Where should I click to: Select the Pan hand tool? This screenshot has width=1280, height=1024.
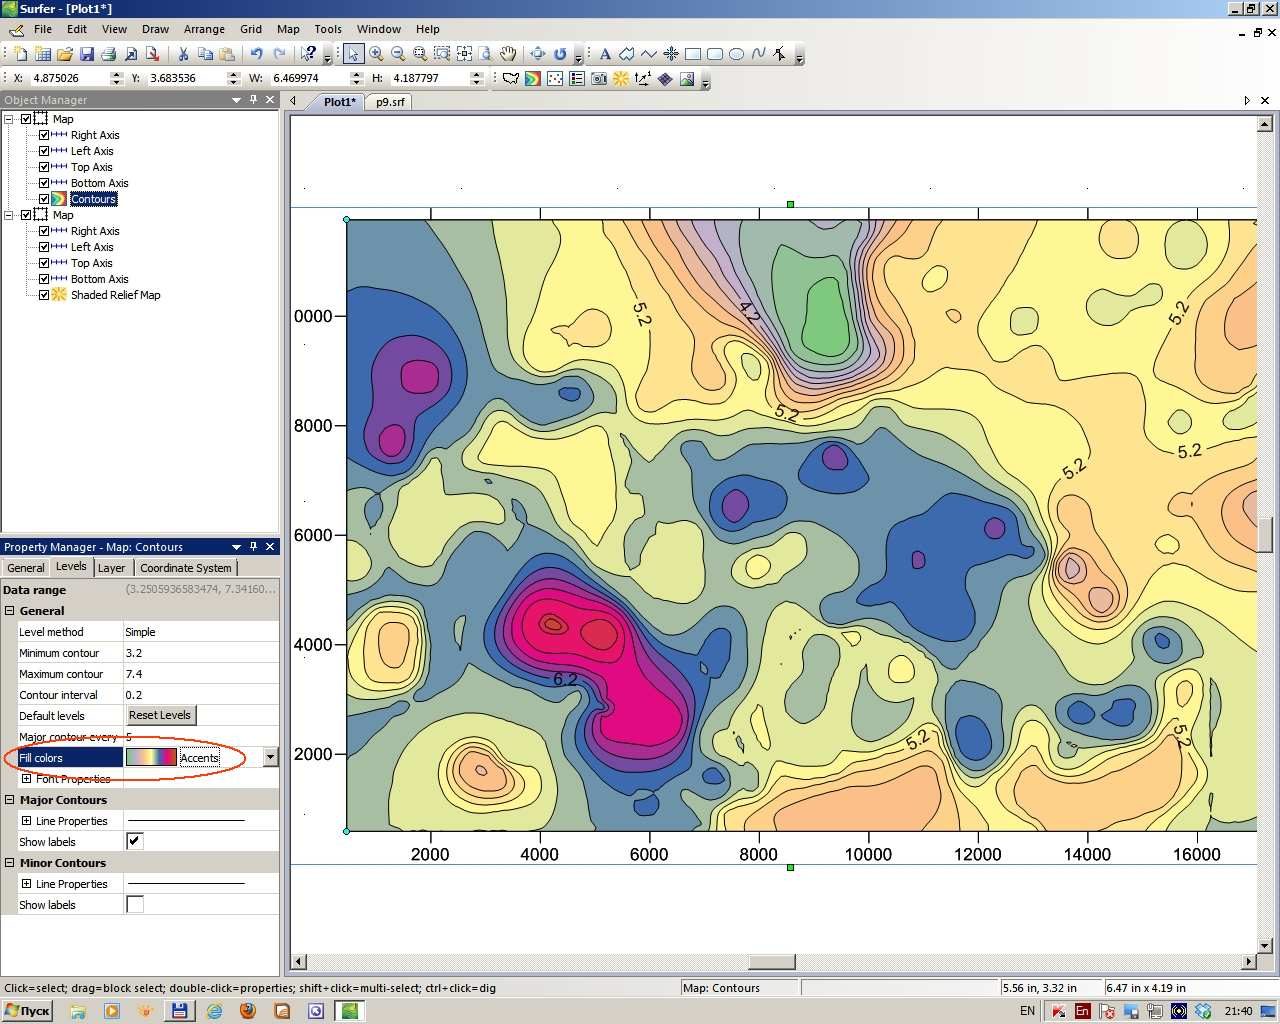click(508, 54)
